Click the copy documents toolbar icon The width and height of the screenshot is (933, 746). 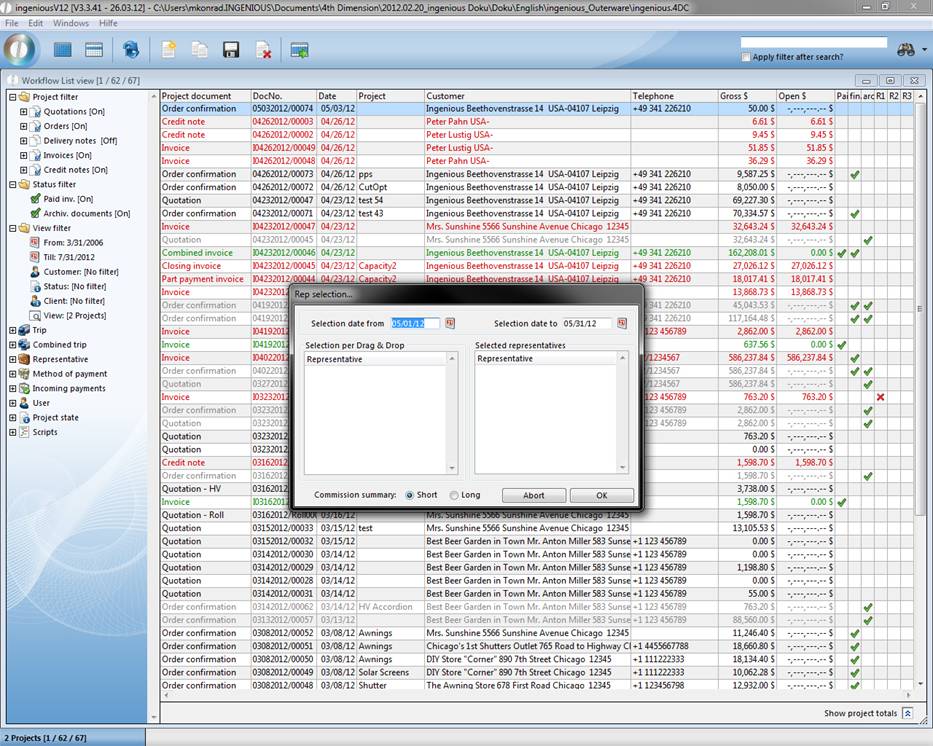click(200, 50)
